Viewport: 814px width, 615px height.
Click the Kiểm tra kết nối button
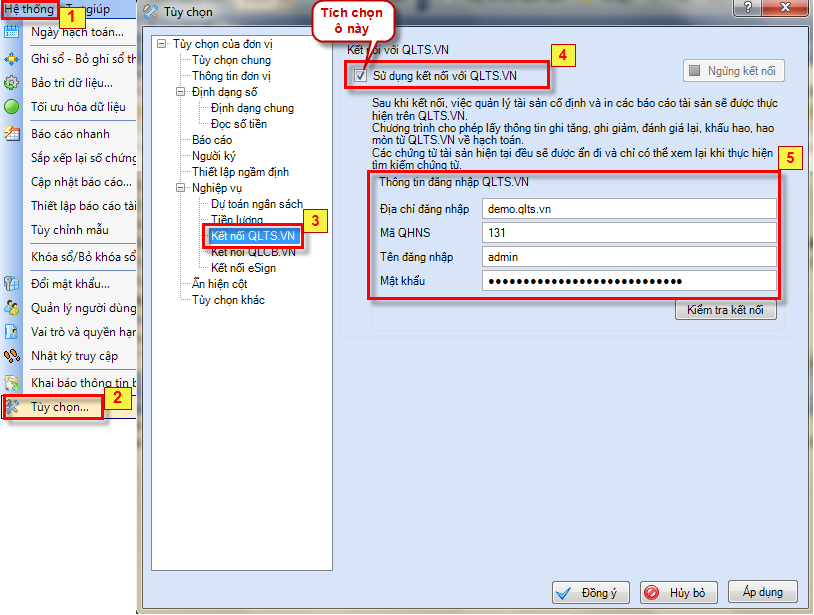pos(726,310)
